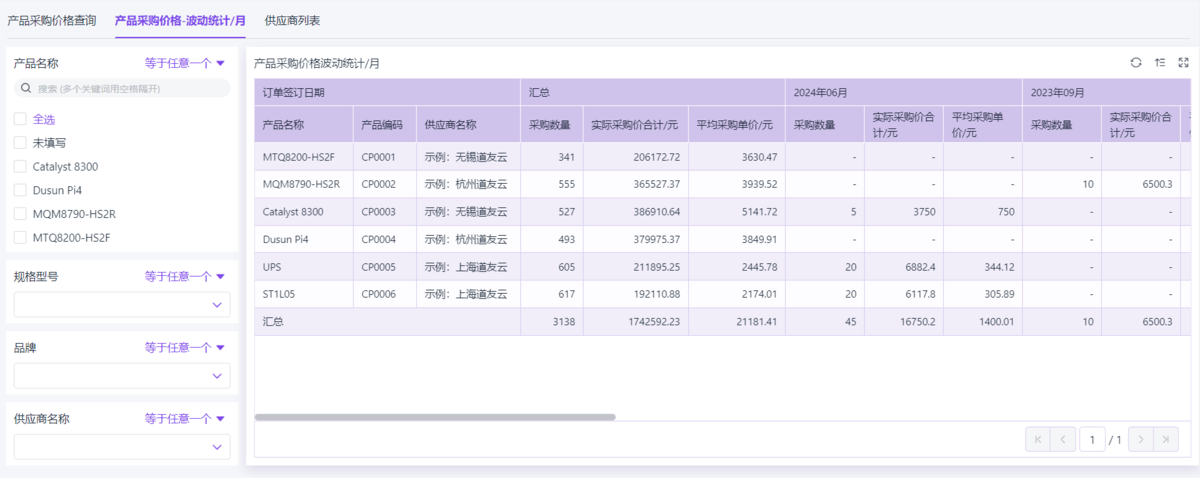Viewport: 1200px width, 478px height.
Task: Click the average price 5141.72
Action: (x=758, y=212)
